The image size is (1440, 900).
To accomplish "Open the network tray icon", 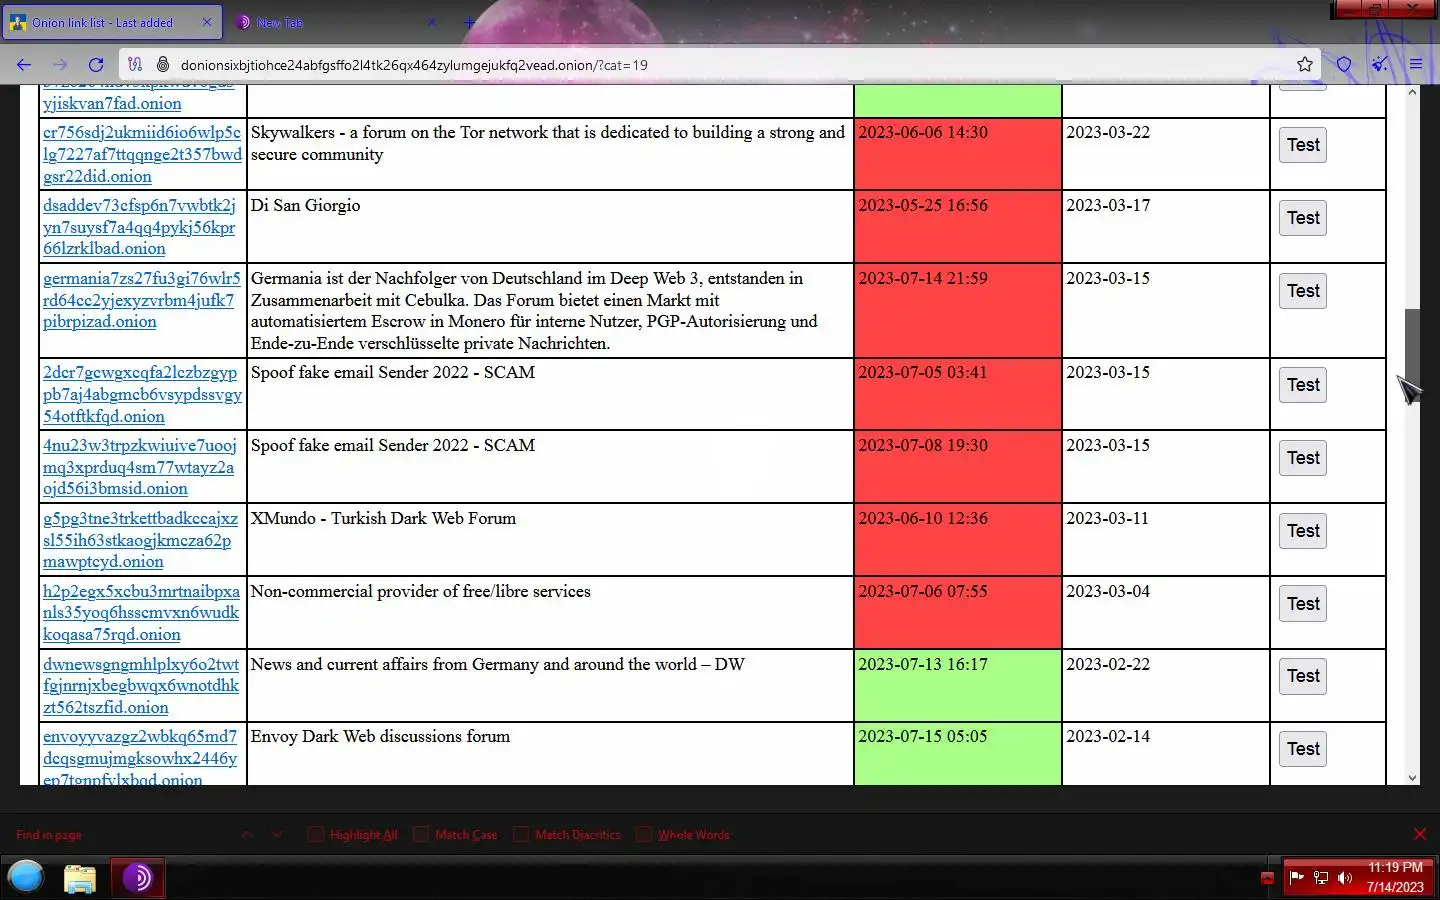I will pos(1321,878).
